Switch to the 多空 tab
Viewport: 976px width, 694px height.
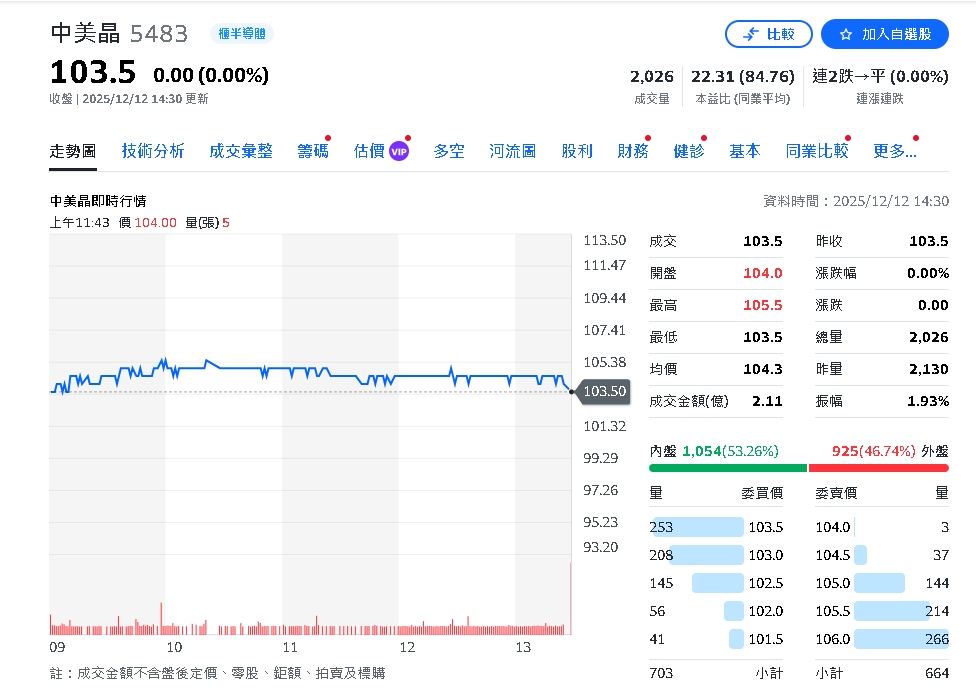coord(448,150)
